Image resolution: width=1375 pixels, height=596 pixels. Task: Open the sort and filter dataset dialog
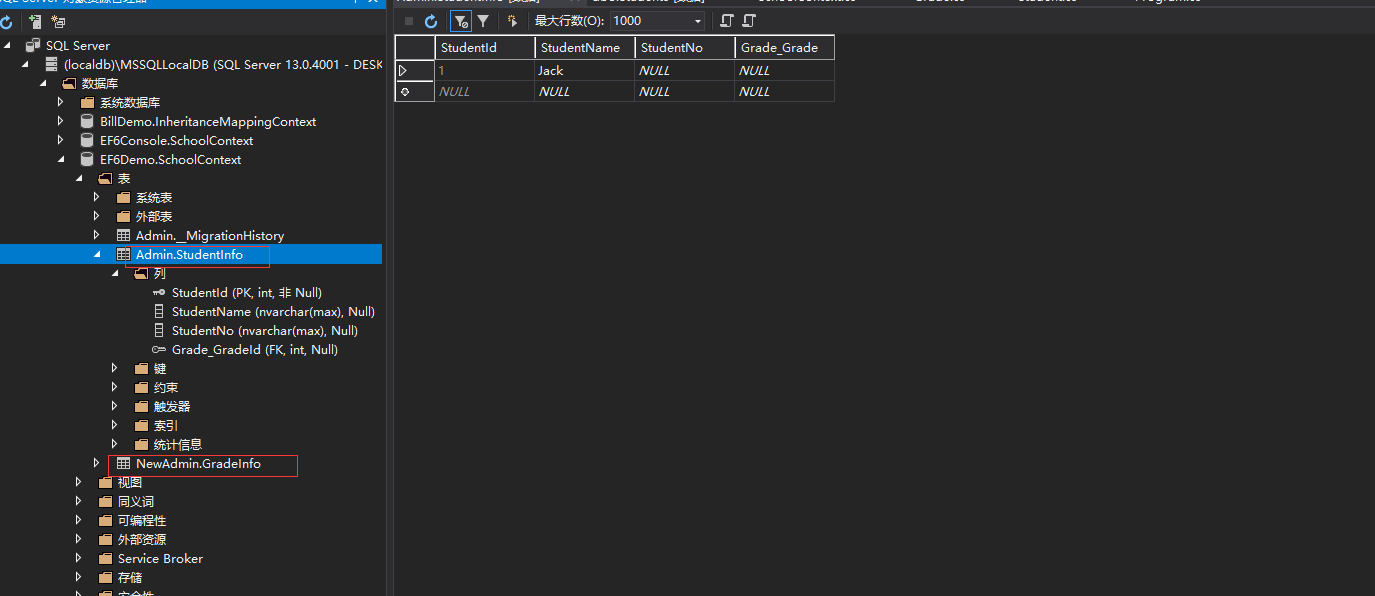pos(483,21)
